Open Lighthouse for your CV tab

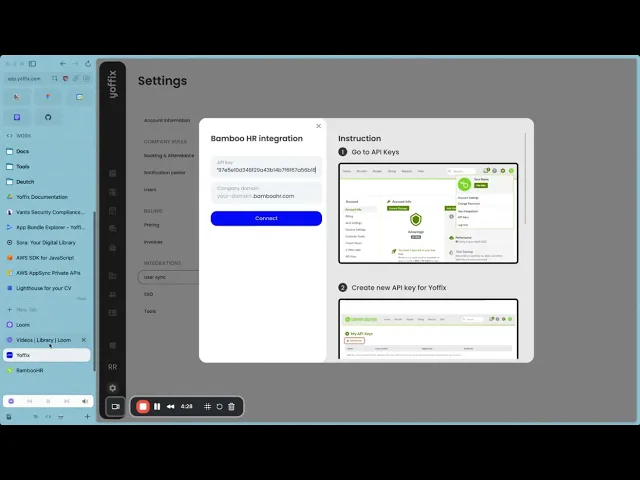pos(47,288)
